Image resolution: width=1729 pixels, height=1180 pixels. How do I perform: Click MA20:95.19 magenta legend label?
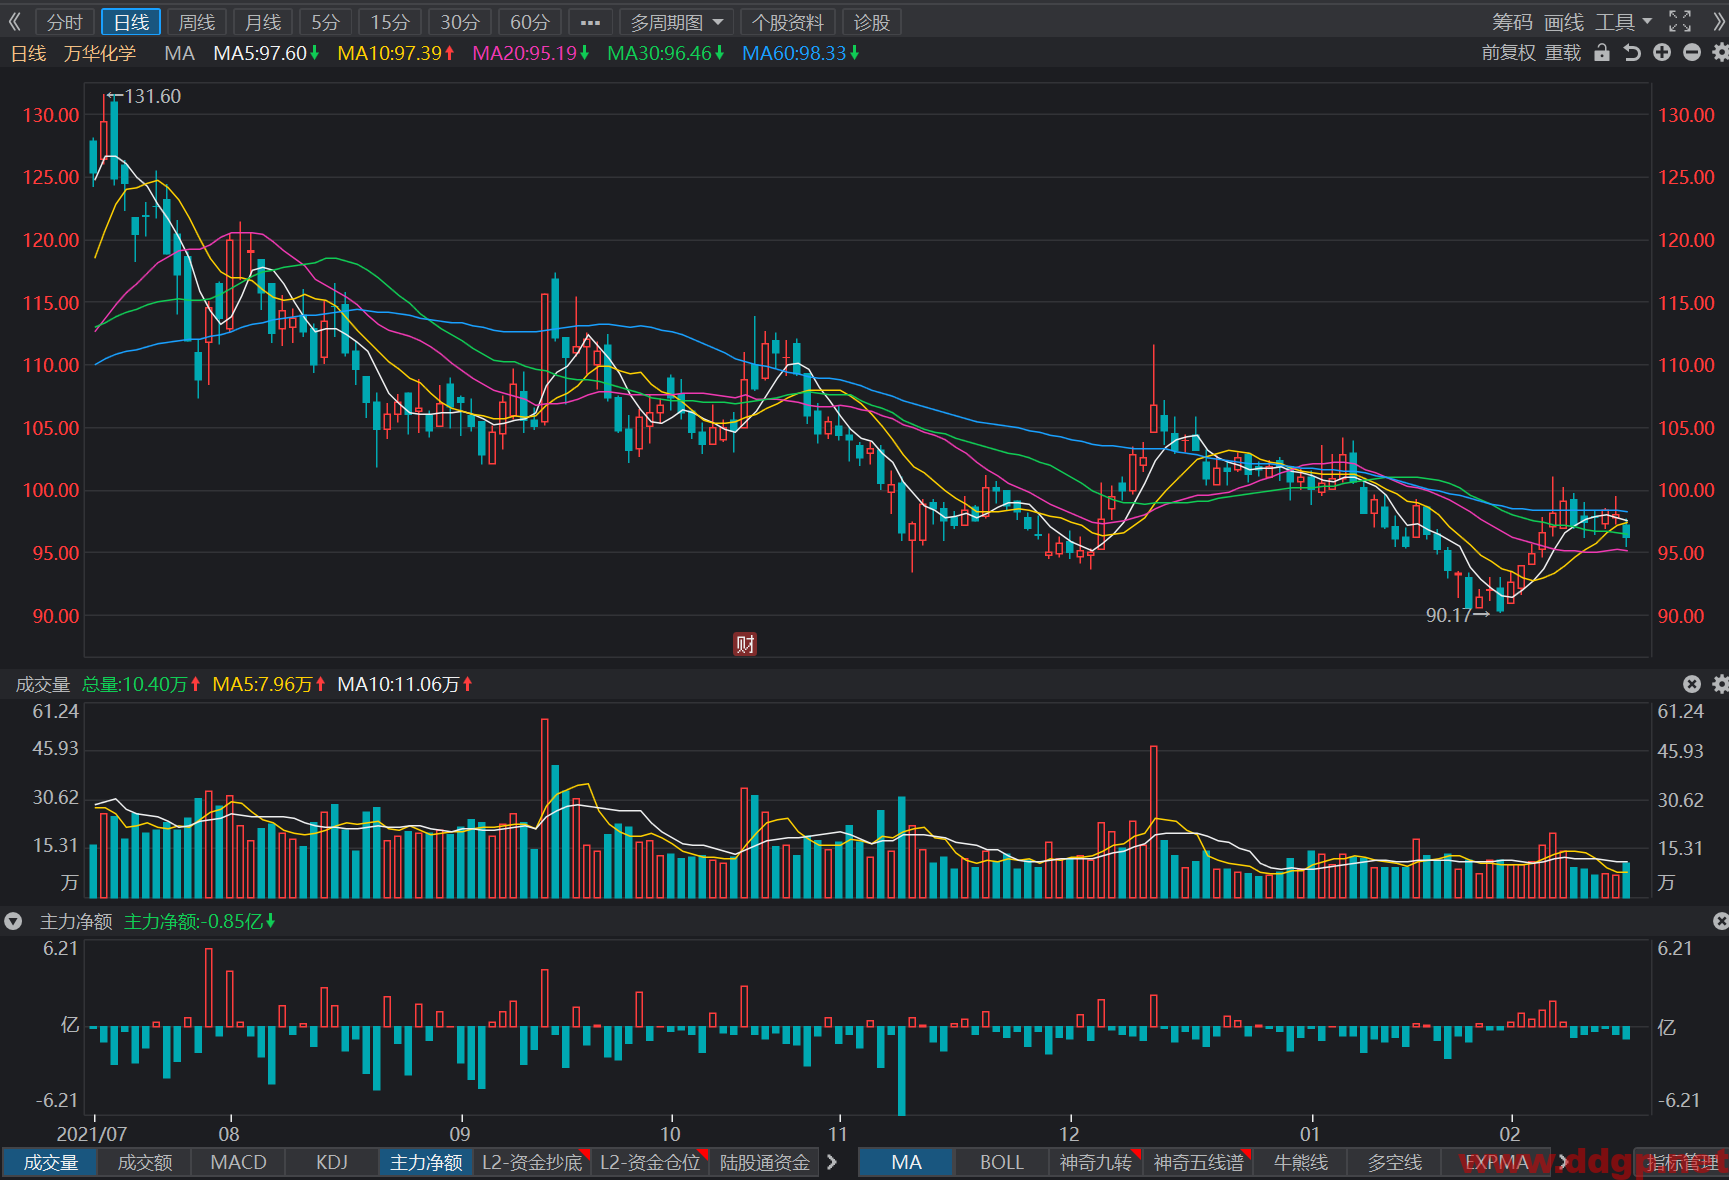tap(531, 53)
